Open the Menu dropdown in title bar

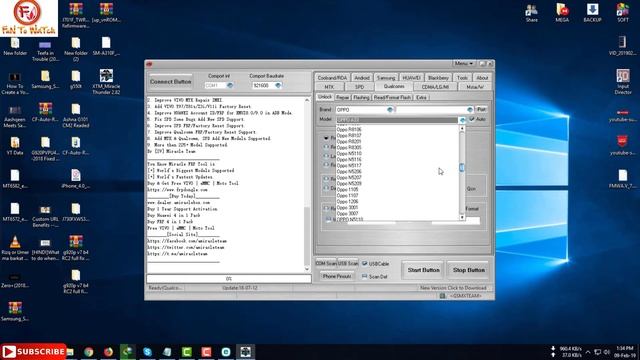(x=464, y=64)
